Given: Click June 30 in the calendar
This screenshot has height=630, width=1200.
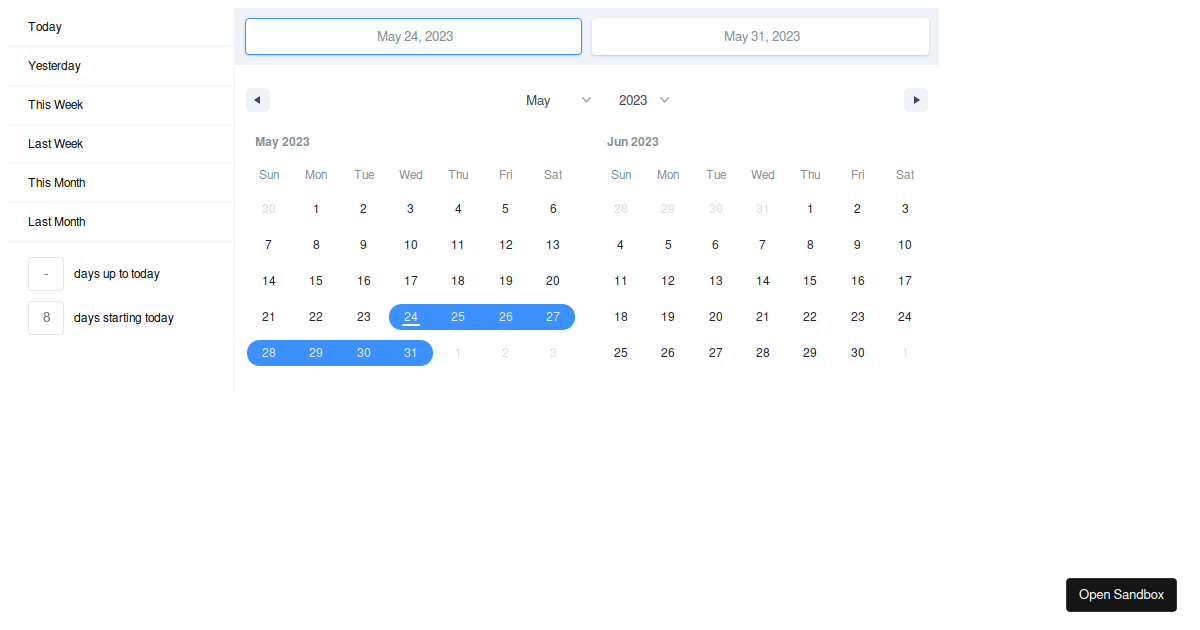Looking at the screenshot, I should [857, 353].
